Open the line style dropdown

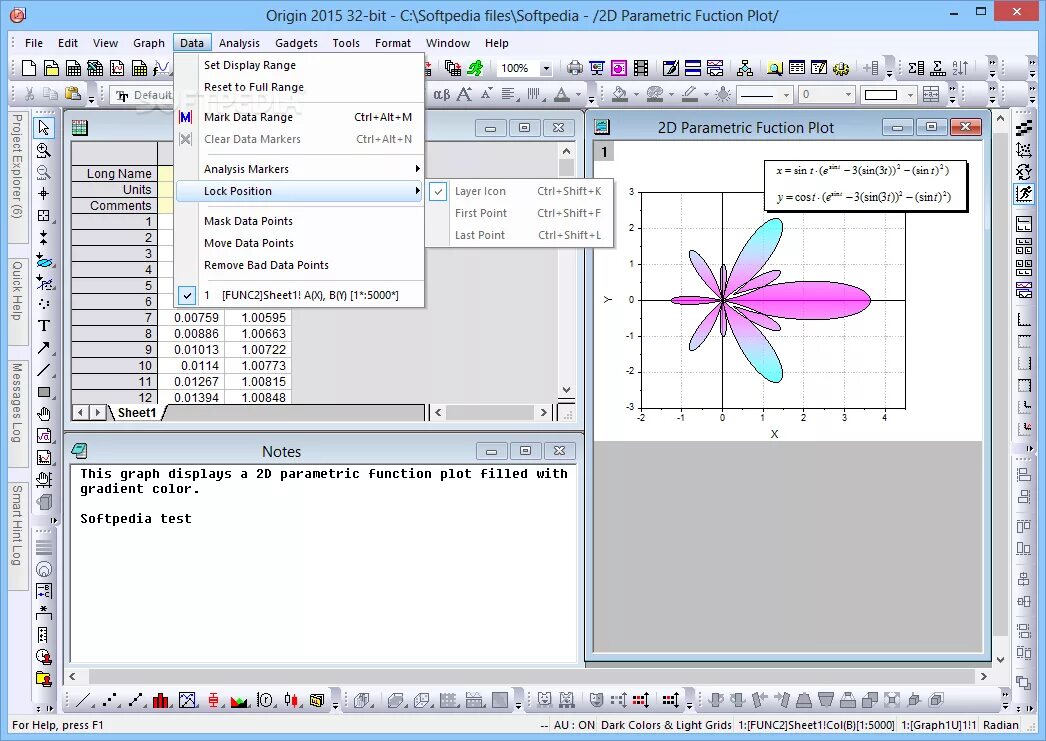tap(786, 95)
